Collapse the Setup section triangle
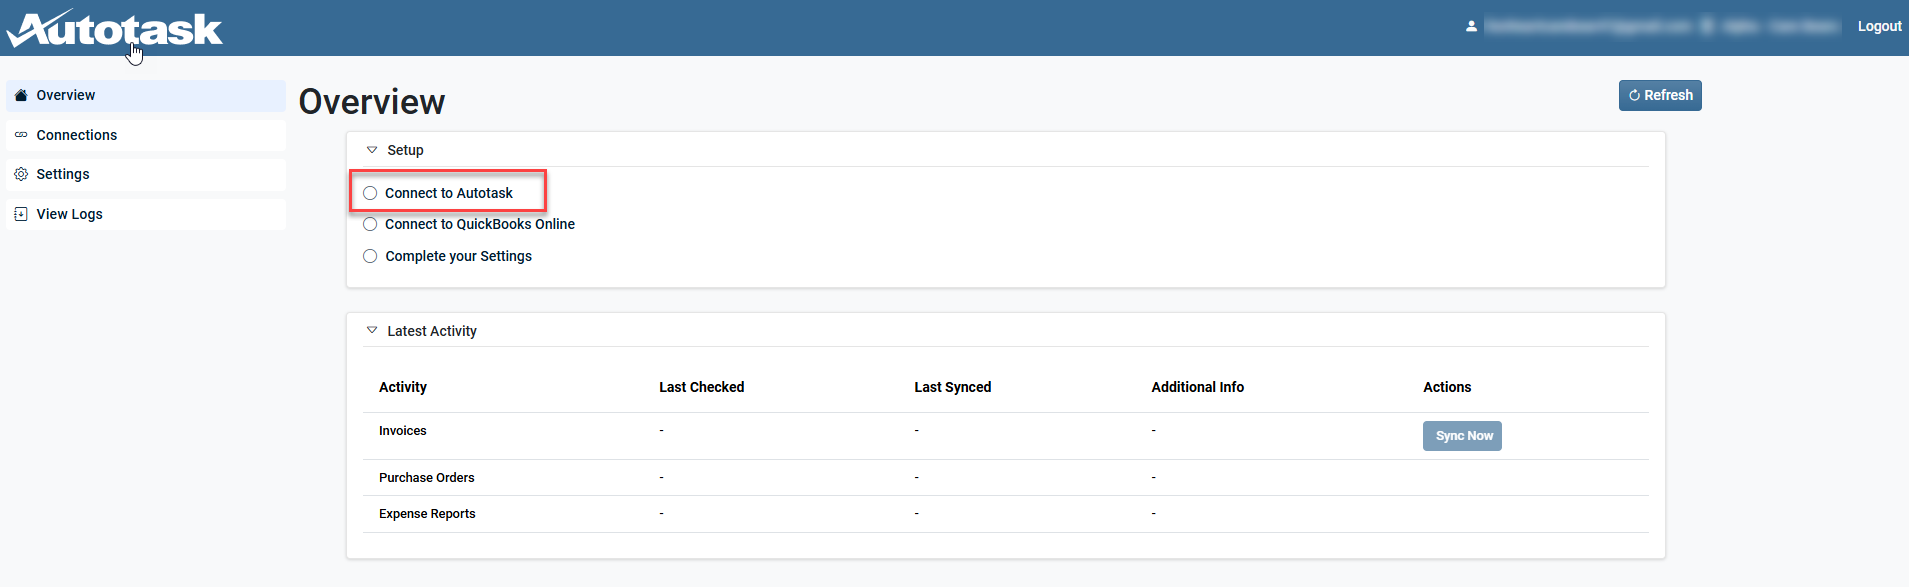Screen dimensions: 1909x587 pyautogui.click(x=372, y=150)
